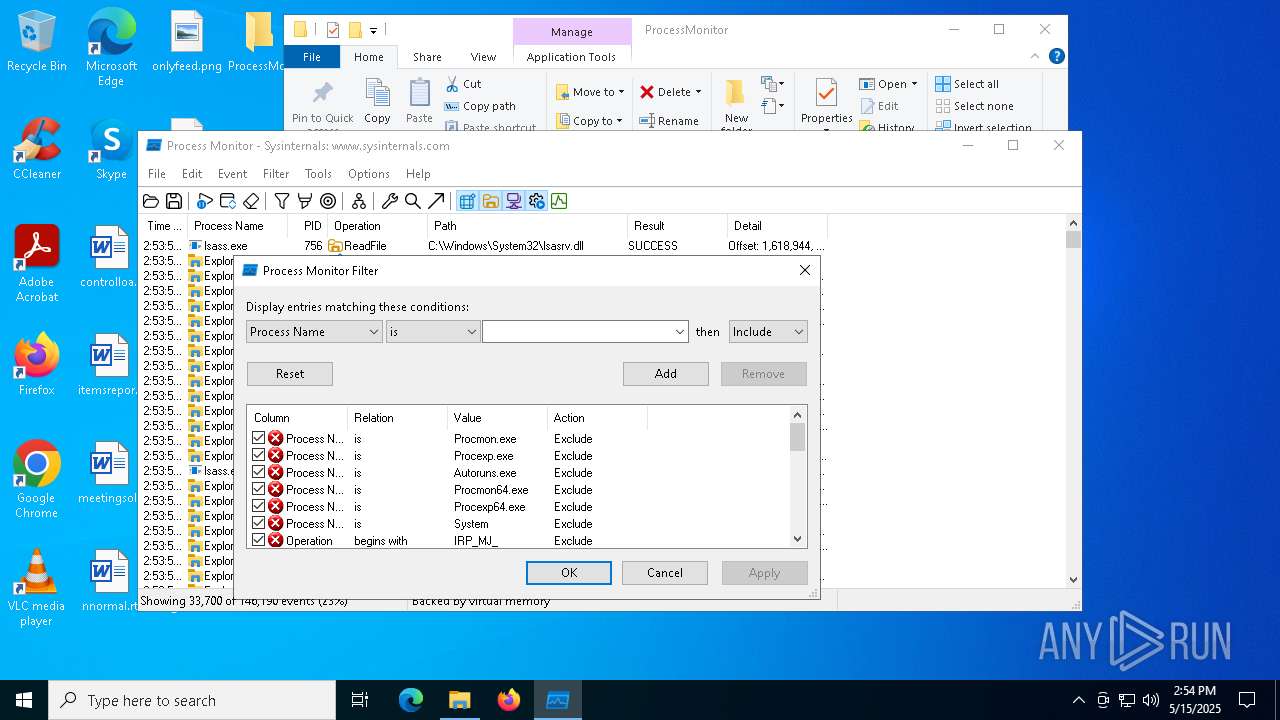Uncheck the Procmon64.exe exclude filter
Viewport: 1280px width, 720px height.
pos(259,489)
